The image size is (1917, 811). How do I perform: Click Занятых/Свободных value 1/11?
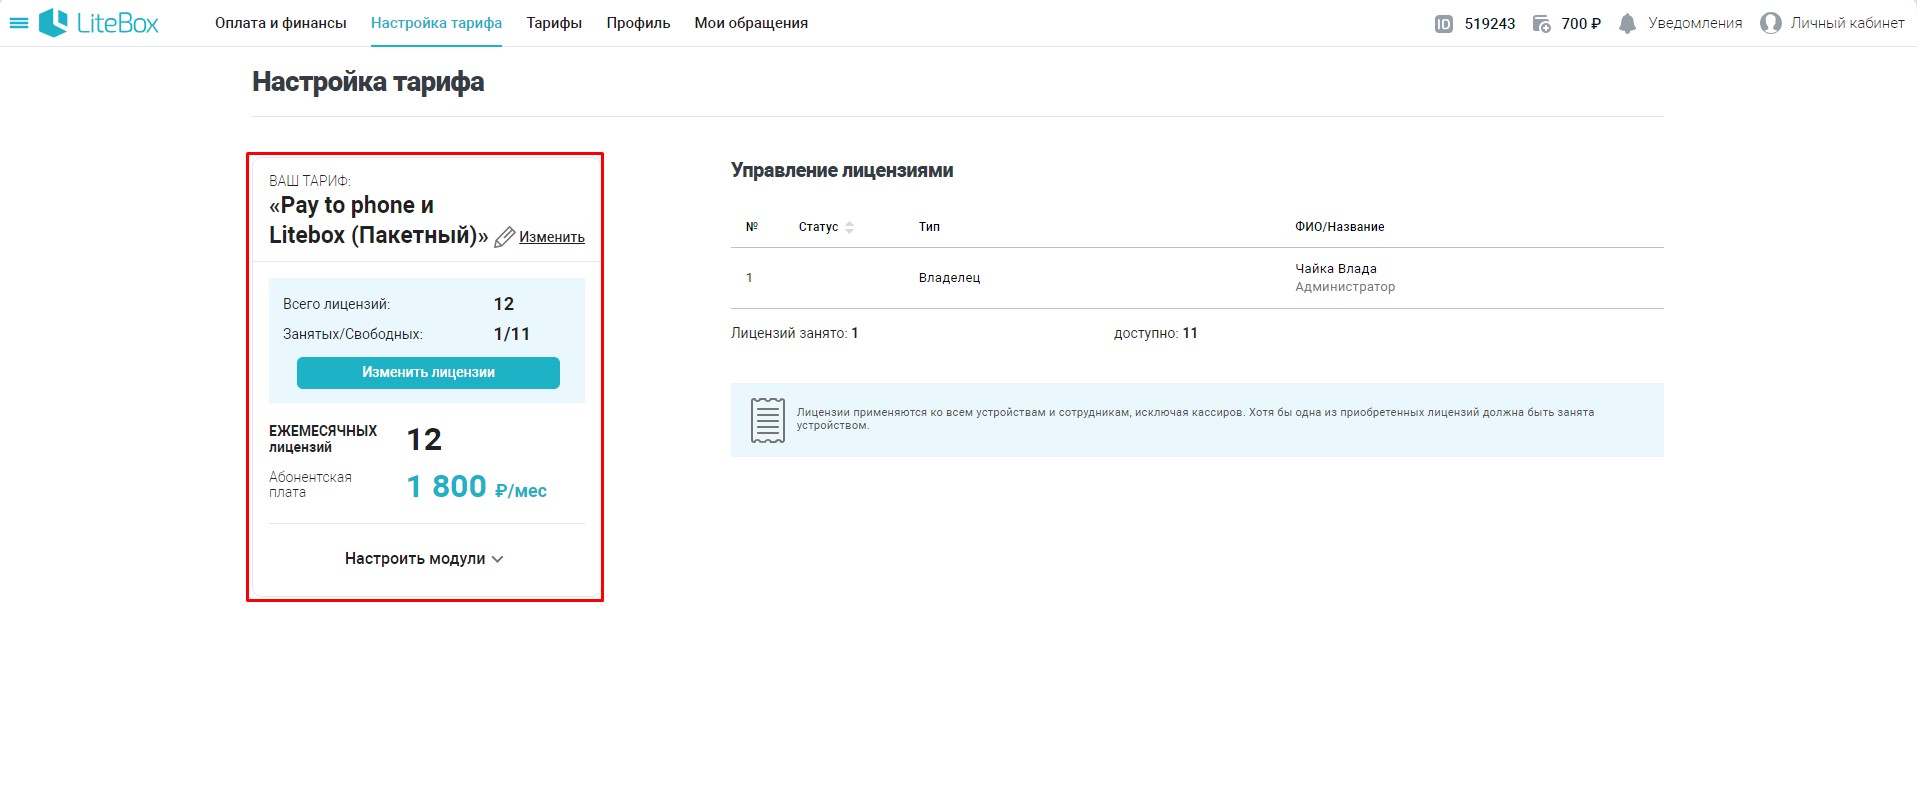(512, 334)
